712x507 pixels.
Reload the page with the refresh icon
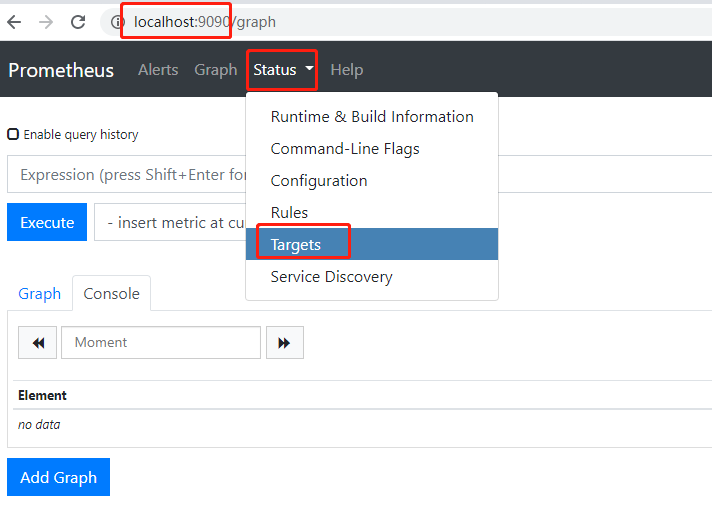[78, 22]
